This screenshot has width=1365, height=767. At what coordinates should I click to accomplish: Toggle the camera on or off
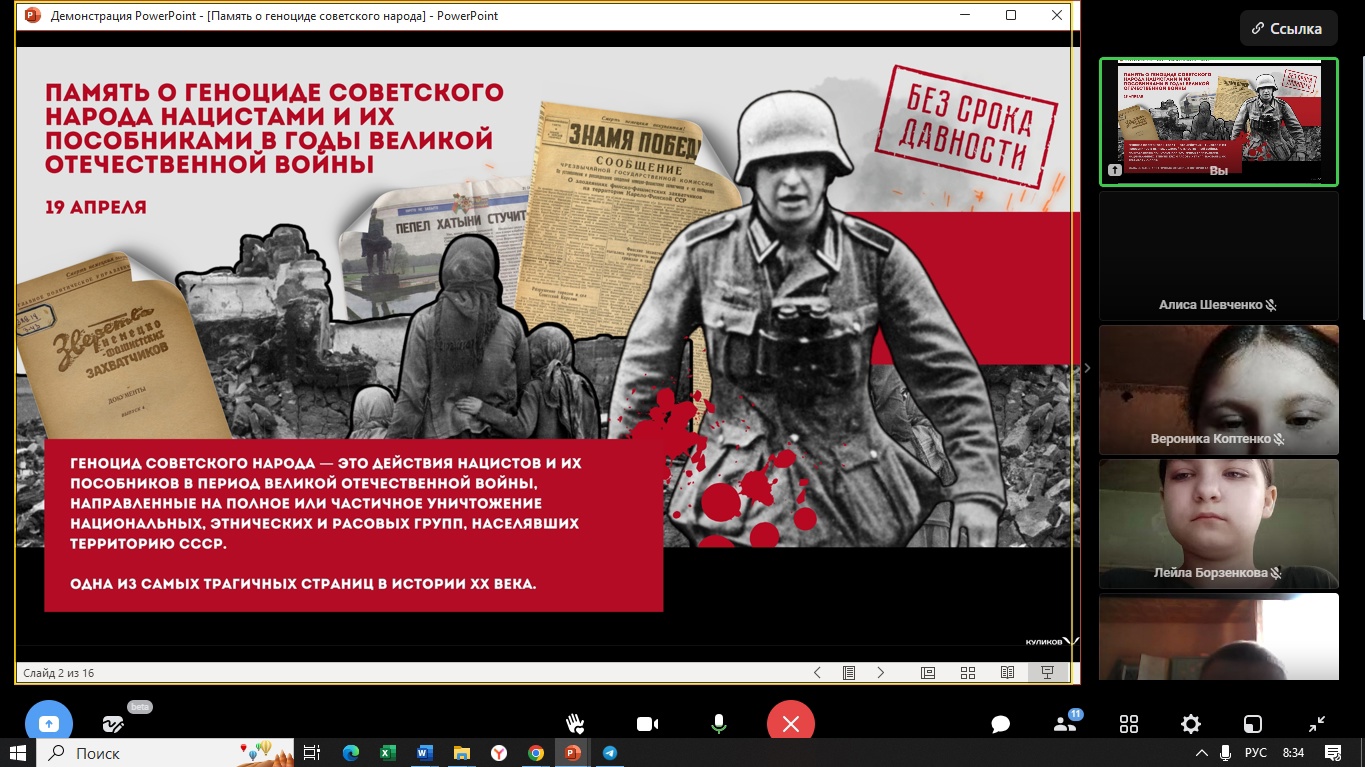click(x=647, y=724)
